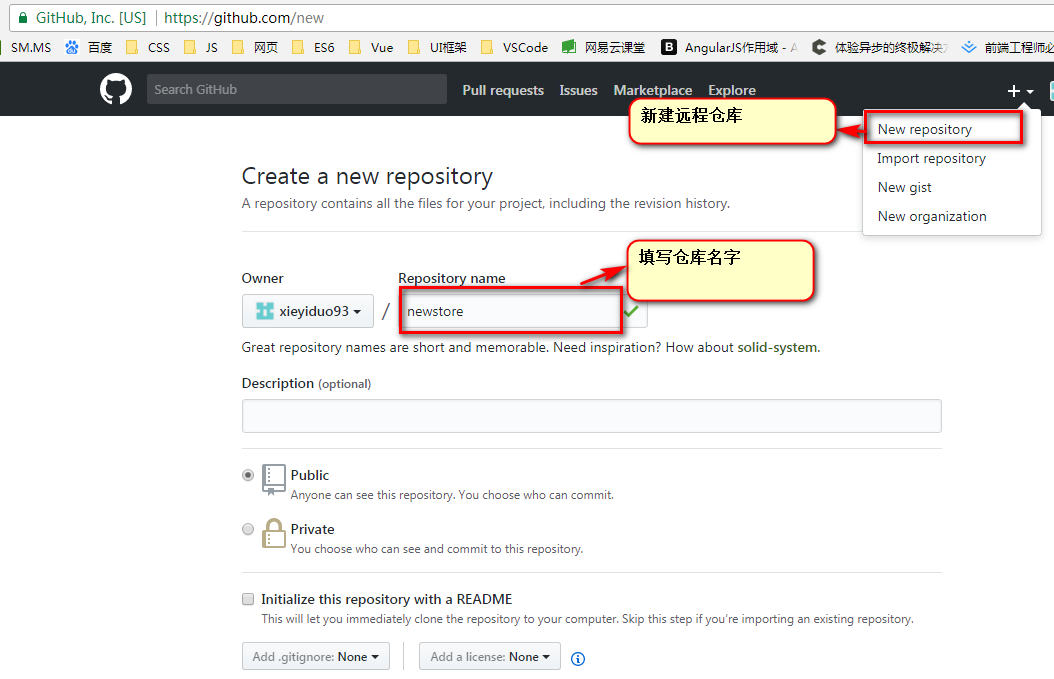Image resolution: width=1054 pixels, height=679 pixels.
Task: Open the 网页 bookmark folder
Action: (x=255, y=47)
